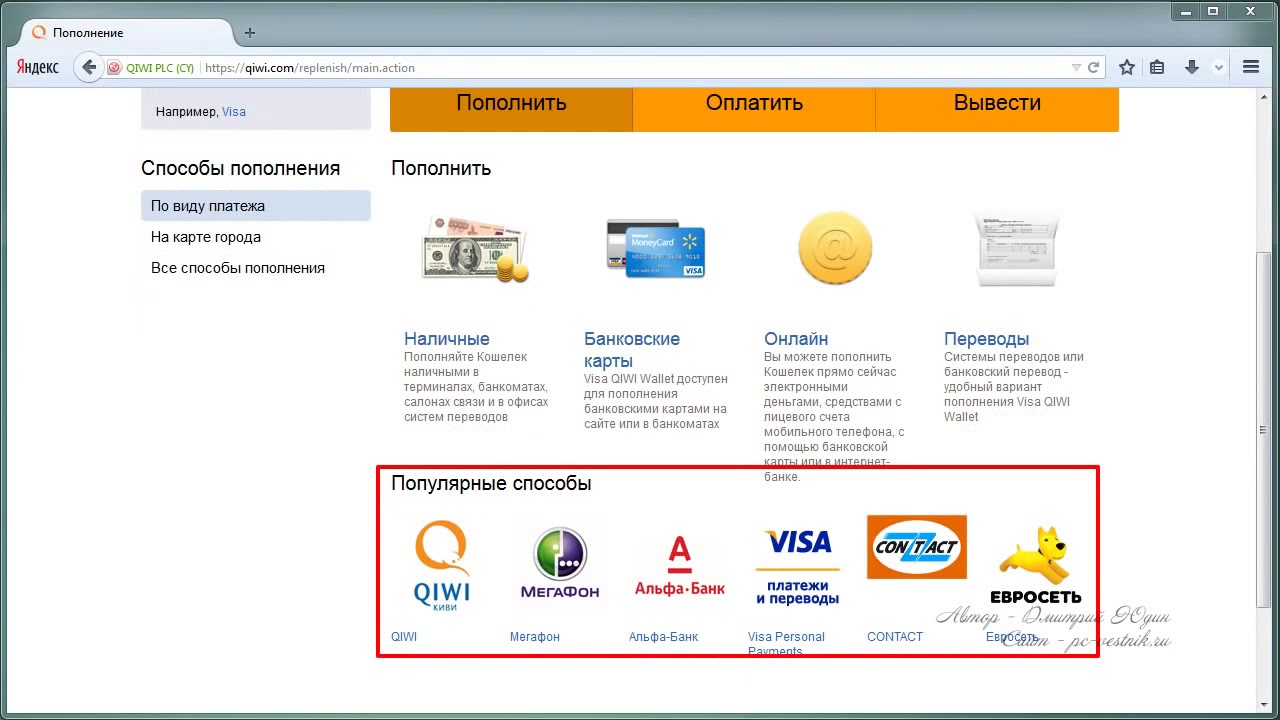Open the Банковские карты link
This screenshot has height=720, width=1280.
(x=632, y=350)
